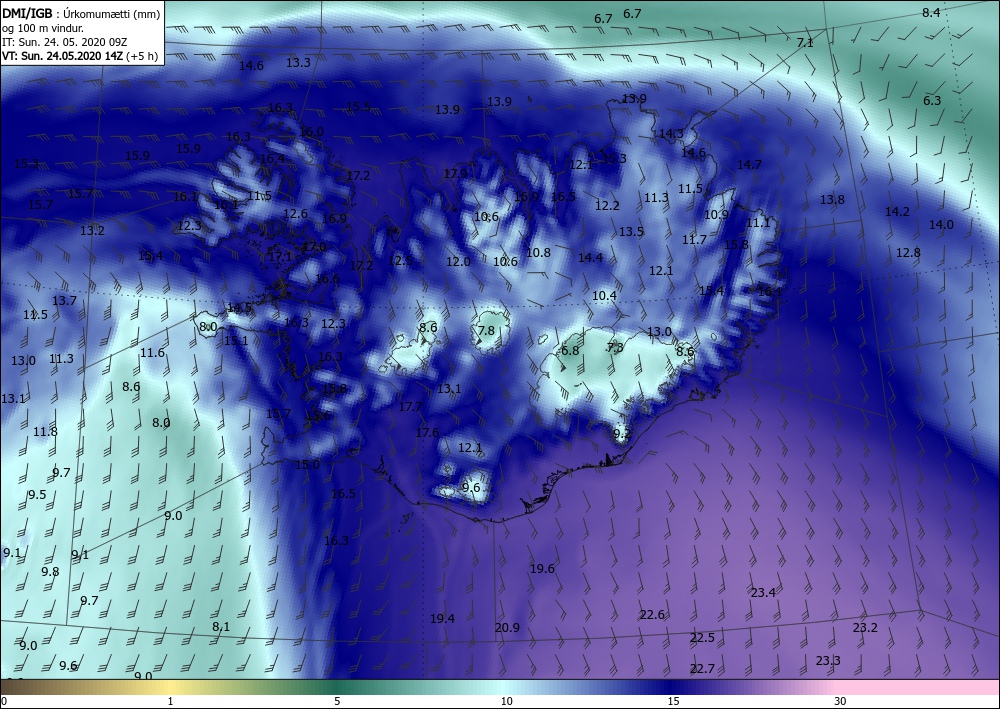Click the color scale label '1'
This screenshot has height=709, width=1000.
(x=170, y=701)
